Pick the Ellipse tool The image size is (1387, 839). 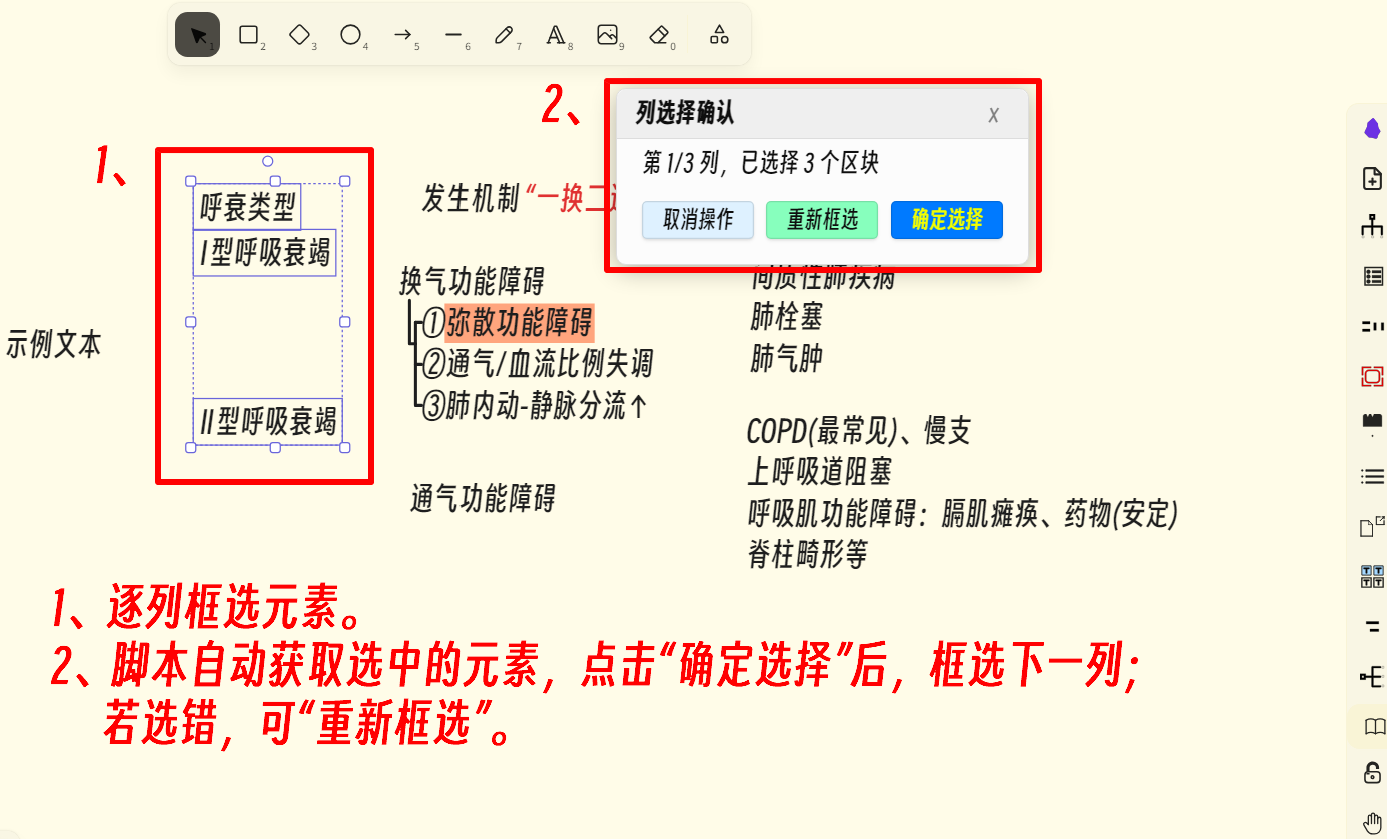350,35
